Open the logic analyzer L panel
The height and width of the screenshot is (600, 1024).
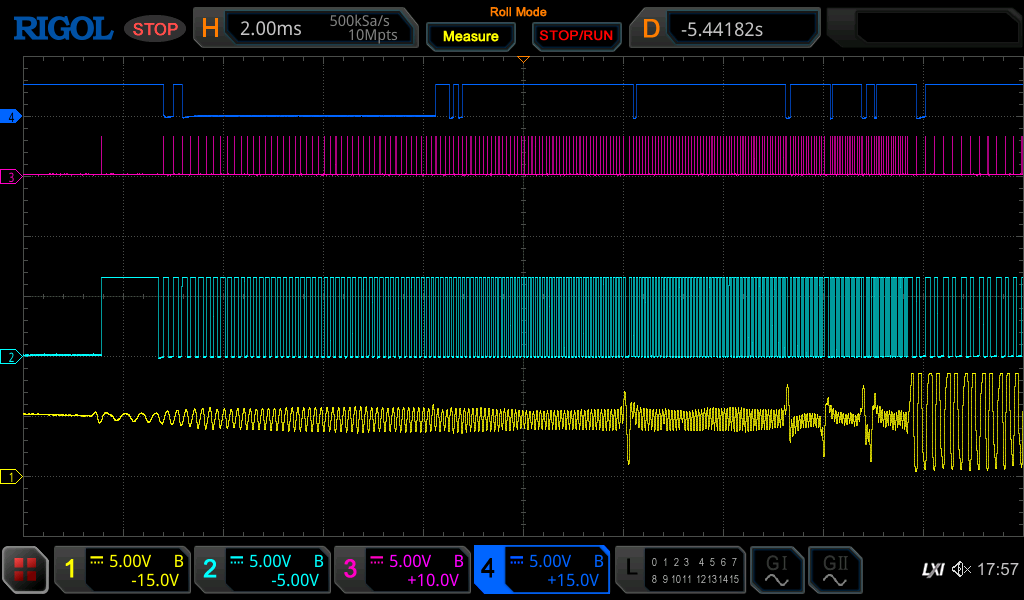click(631, 569)
